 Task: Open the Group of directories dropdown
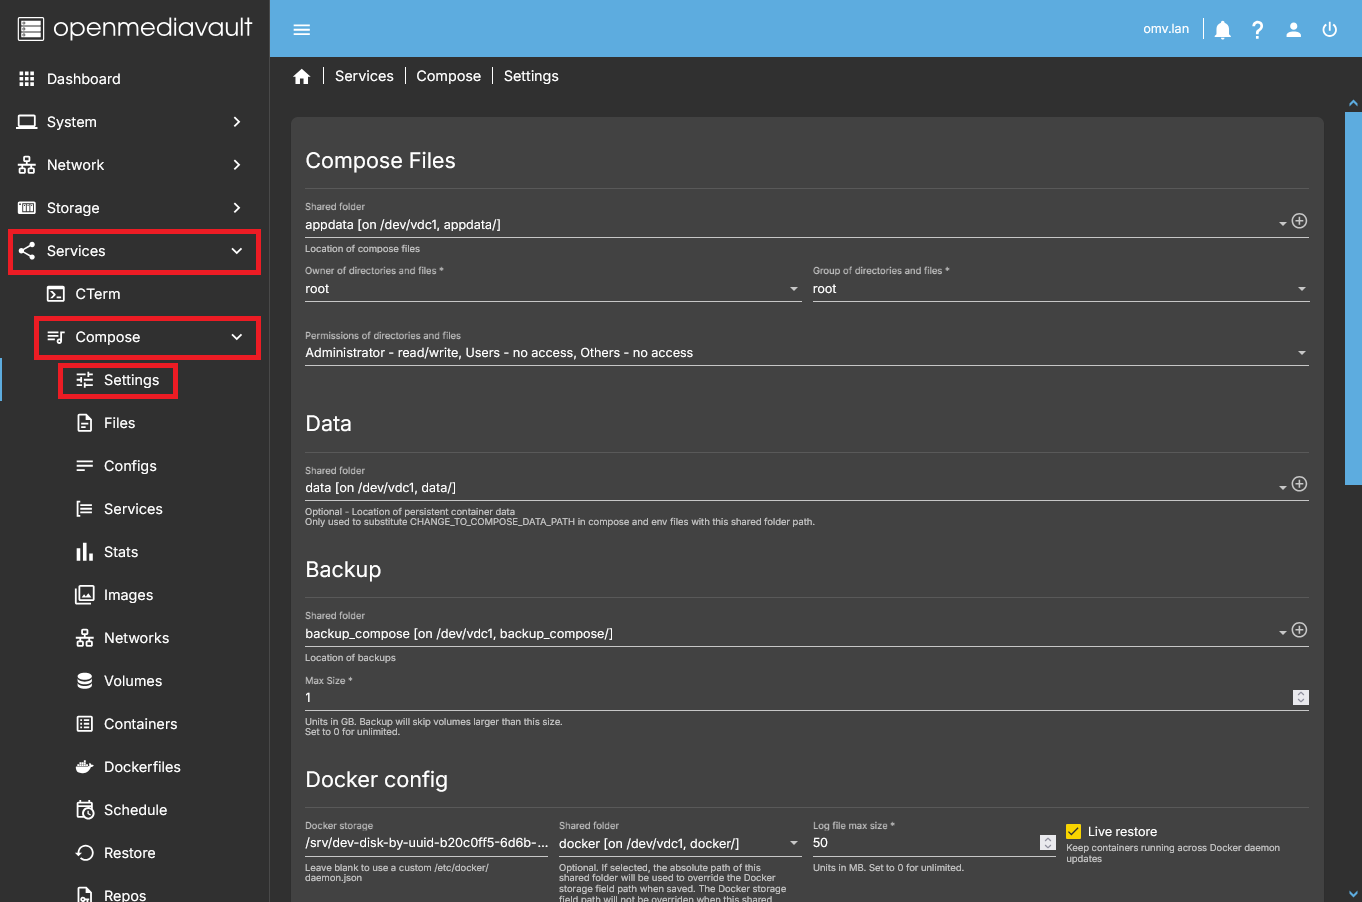pos(1059,289)
